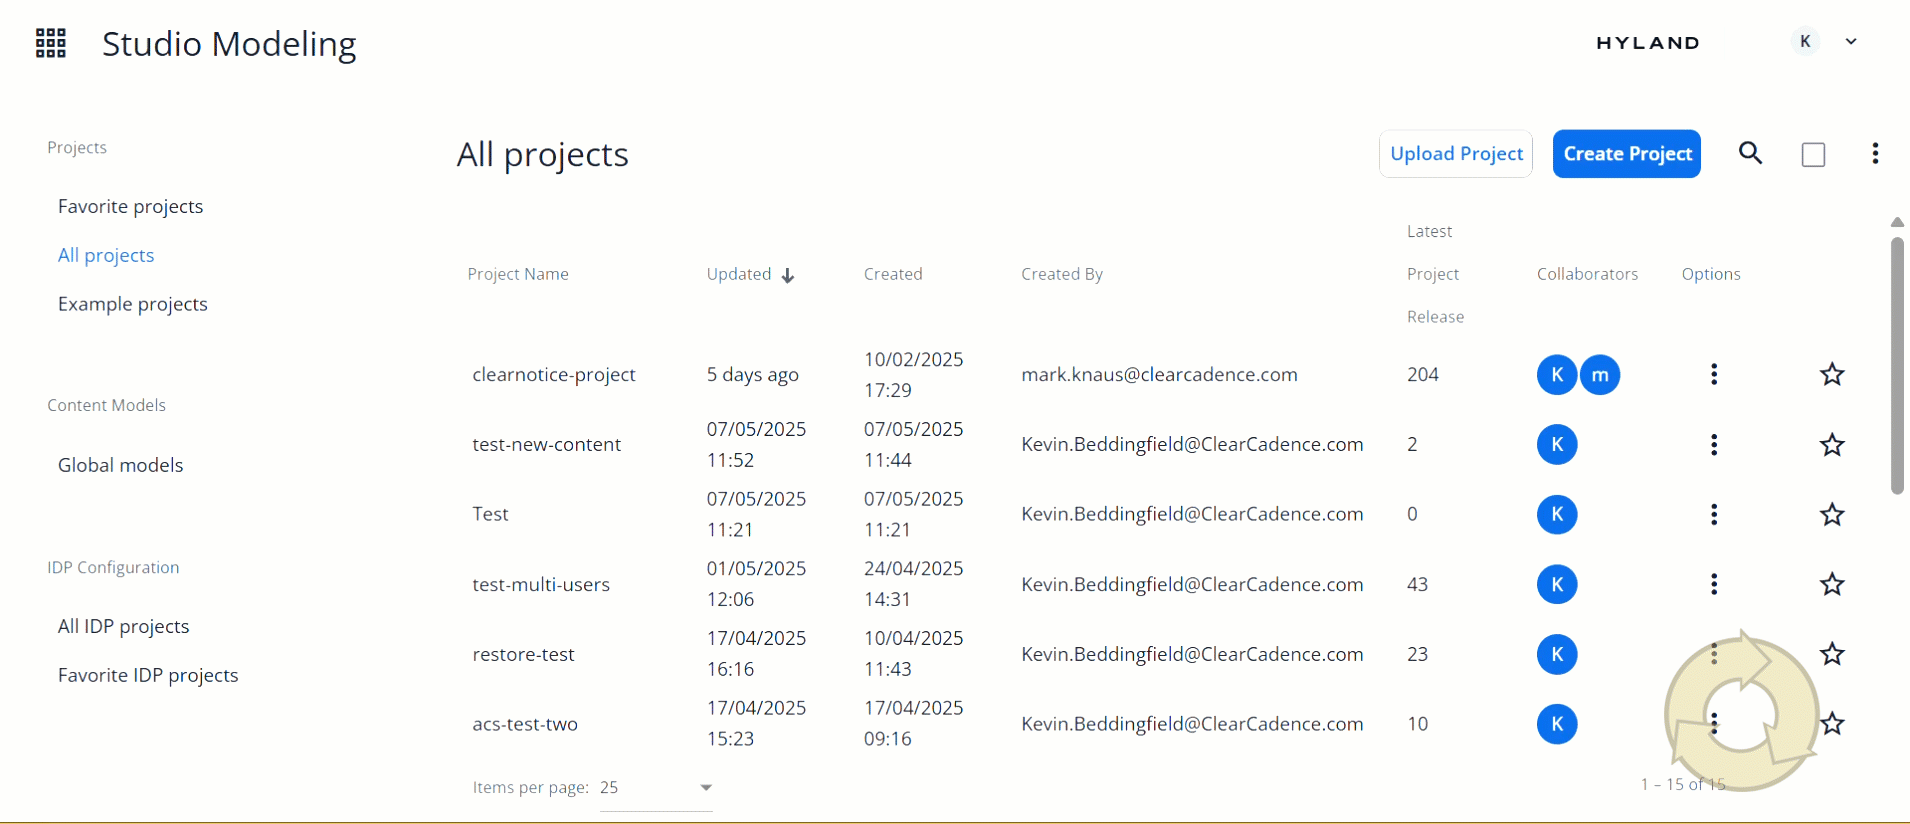Sort by the Updated column arrow
Image resolution: width=1910 pixels, height=824 pixels.
click(788, 275)
